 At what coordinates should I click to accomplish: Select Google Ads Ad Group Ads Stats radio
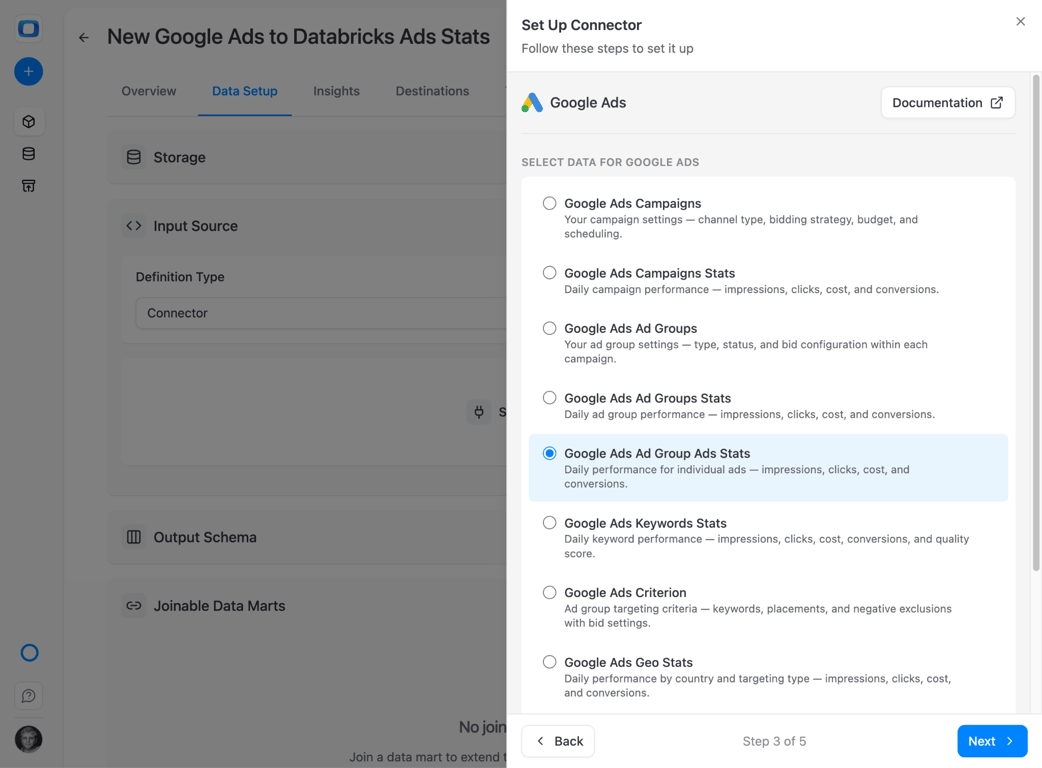pyautogui.click(x=550, y=453)
